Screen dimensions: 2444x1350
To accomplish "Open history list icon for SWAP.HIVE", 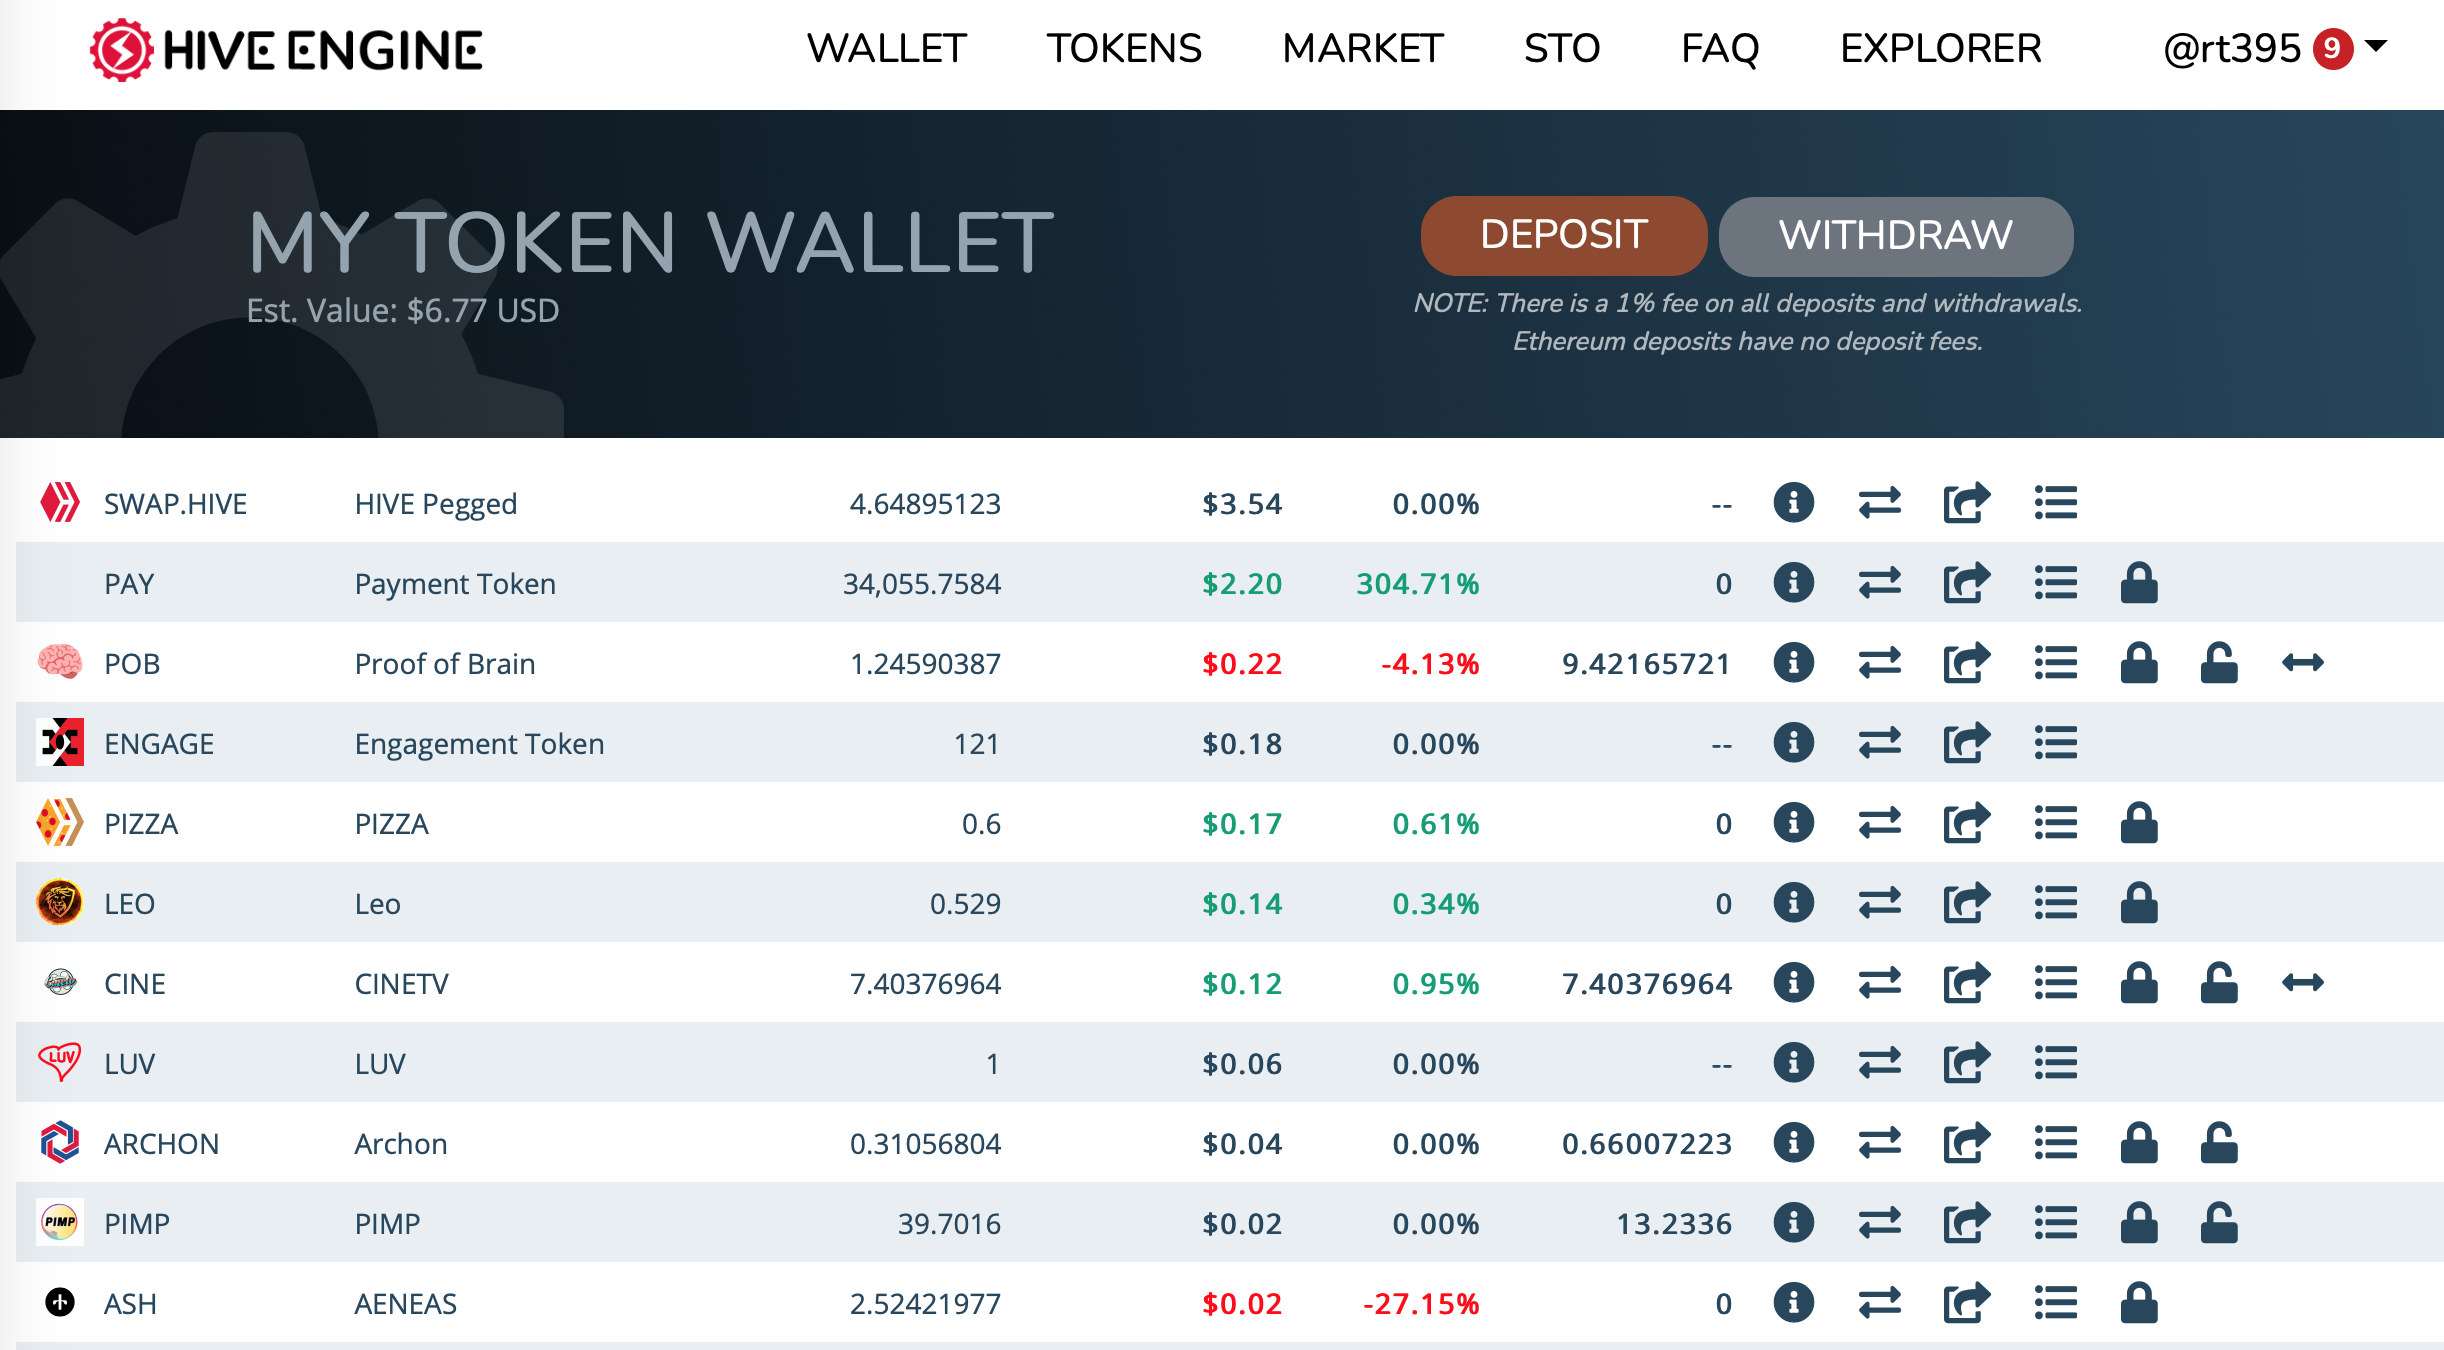I will click(2055, 503).
